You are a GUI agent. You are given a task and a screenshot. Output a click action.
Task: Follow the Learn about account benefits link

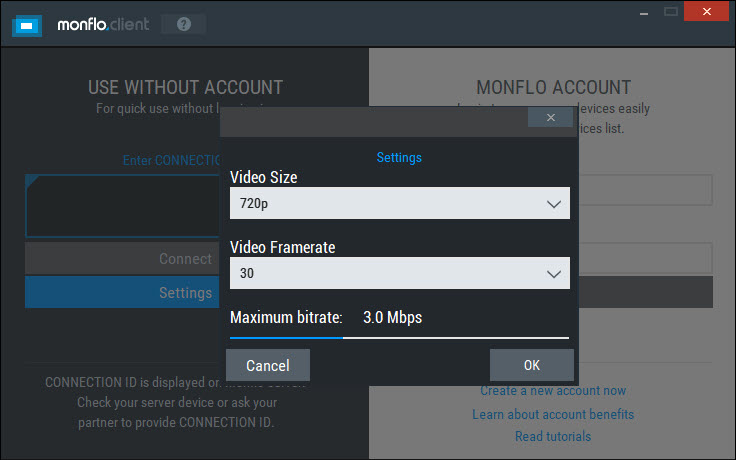click(553, 414)
